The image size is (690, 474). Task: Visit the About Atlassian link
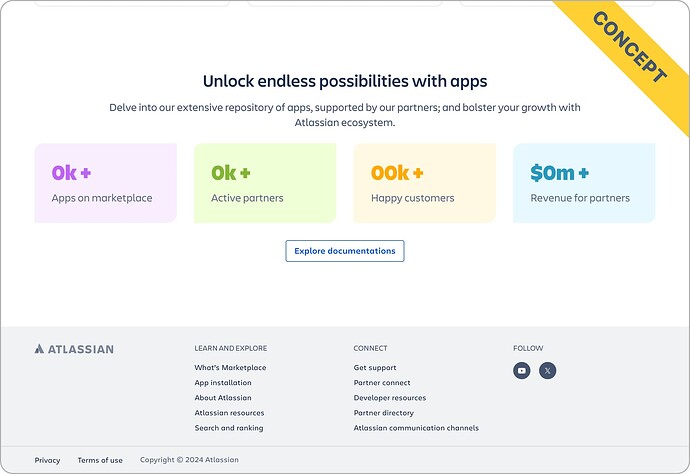tap(223, 397)
